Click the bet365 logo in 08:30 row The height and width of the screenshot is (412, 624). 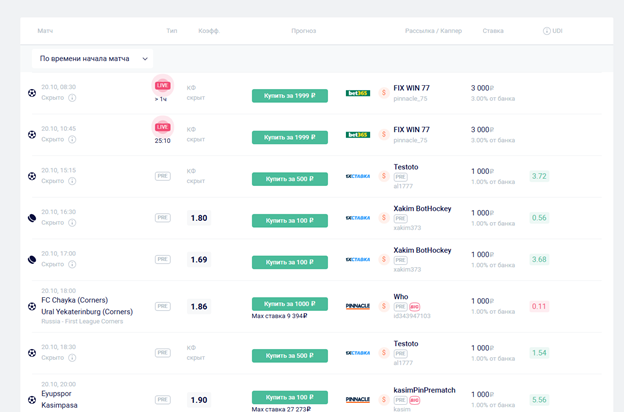(357, 93)
